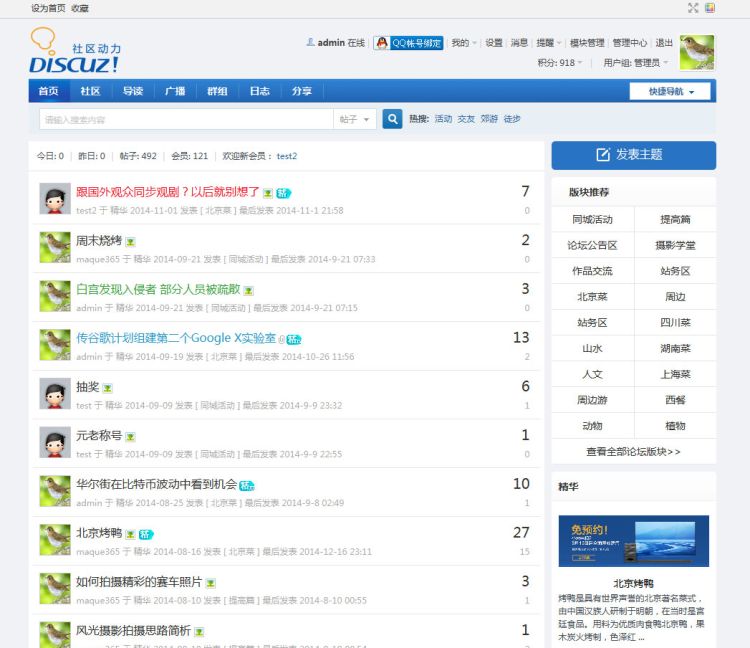Go to the 首页 nav tab
The height and width of the screenshot is (648, 750).
pyautogui.click(x=49, y=91)
